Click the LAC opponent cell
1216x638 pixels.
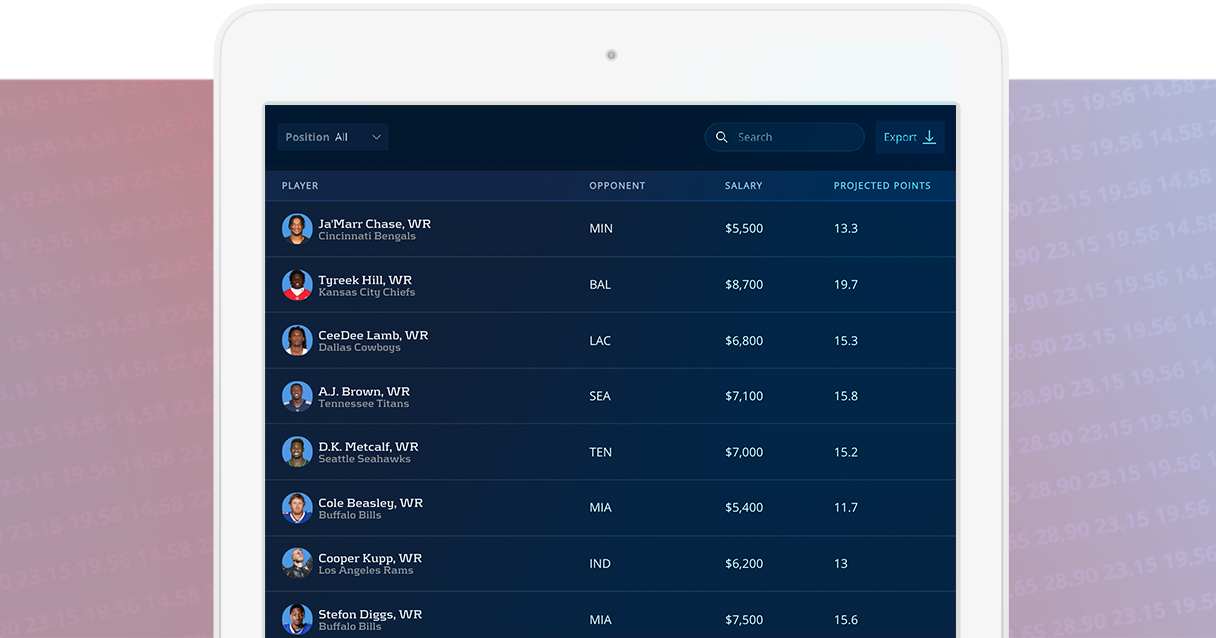click(x=600, y=341)
